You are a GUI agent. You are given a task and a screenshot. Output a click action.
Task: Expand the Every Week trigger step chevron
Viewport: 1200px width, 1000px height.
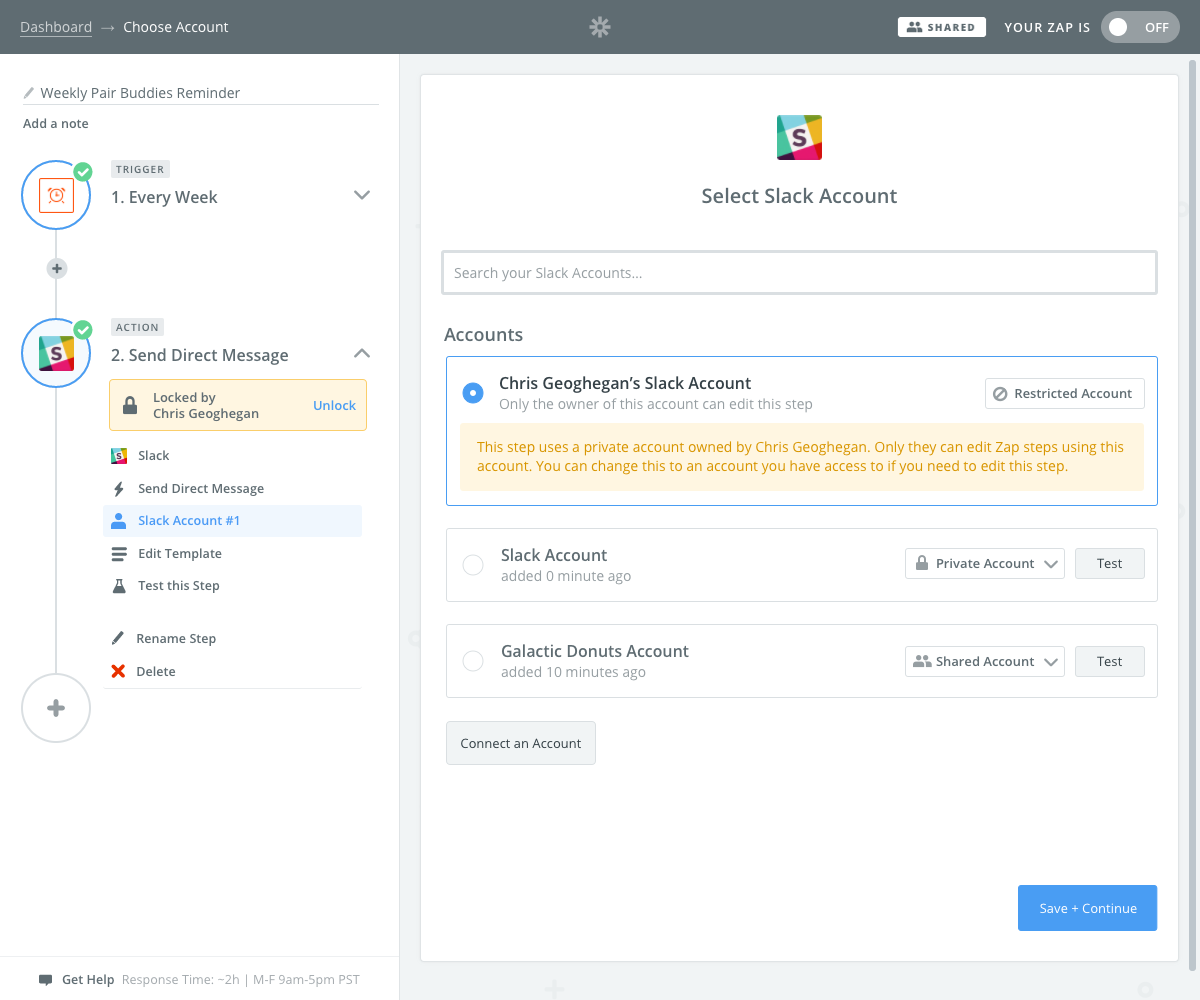coord(363,195)
